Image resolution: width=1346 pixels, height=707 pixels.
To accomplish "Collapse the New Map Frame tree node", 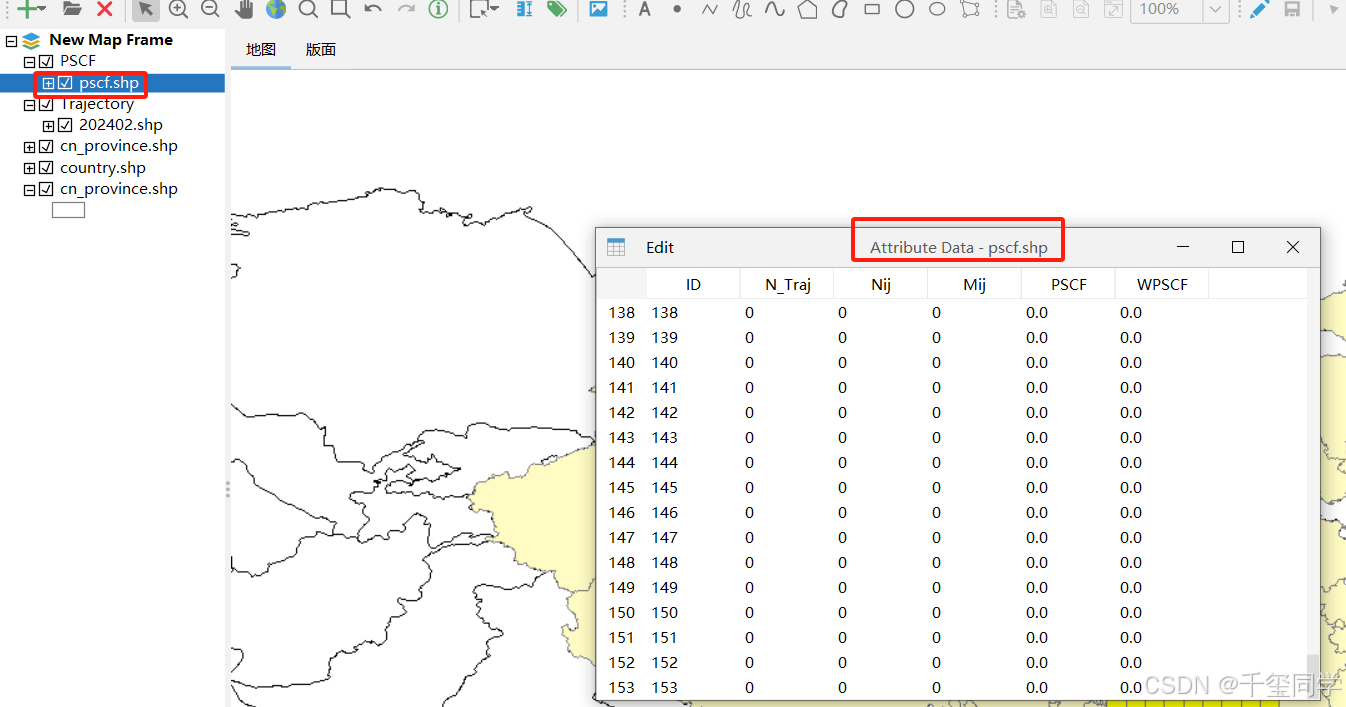I will tap(11, 41).
